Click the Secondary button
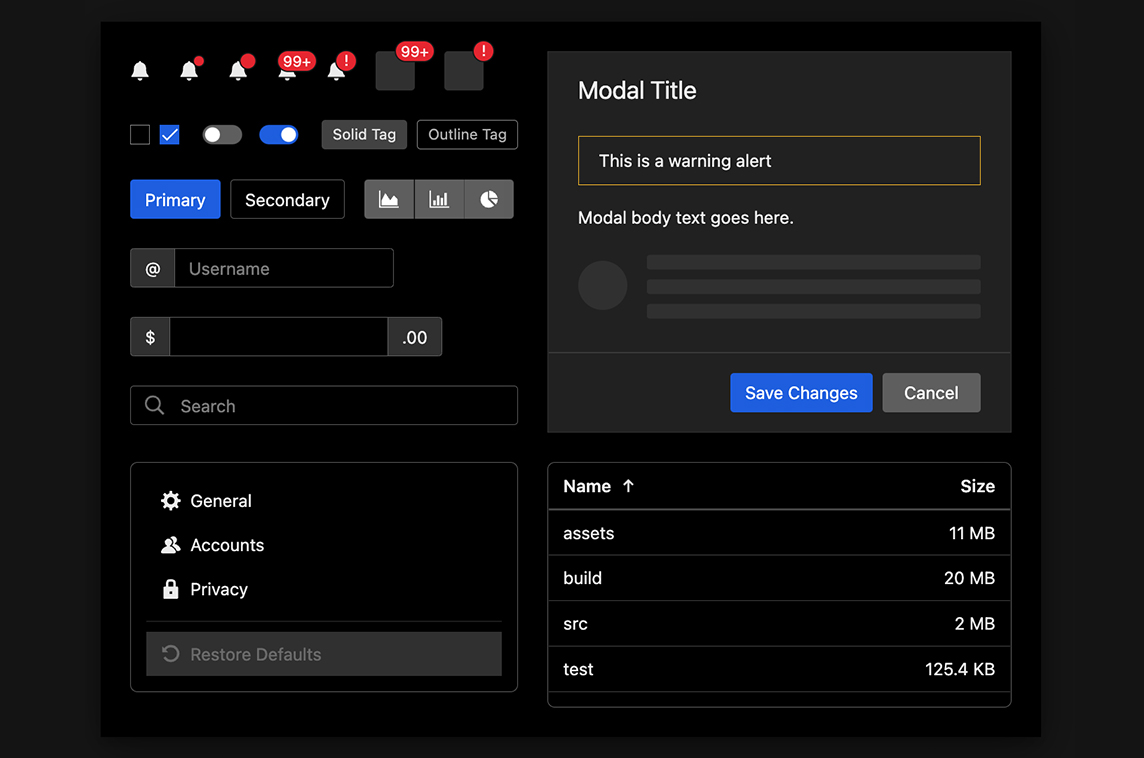The height and width of the screenshot is (758, 1144). point(287,199)
